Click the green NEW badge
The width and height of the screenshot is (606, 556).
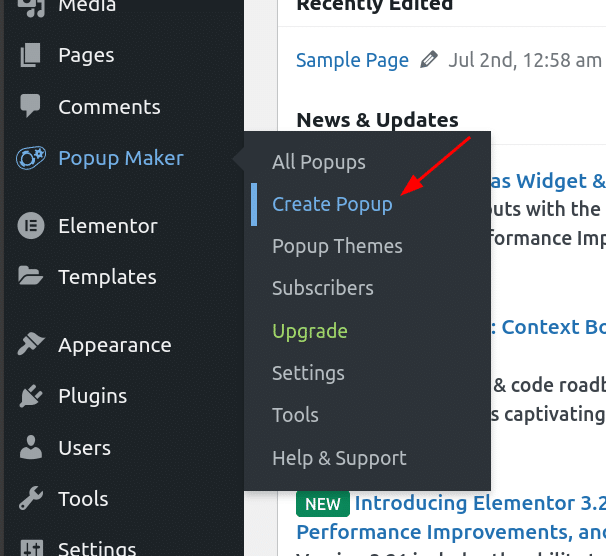coord(323,504)
